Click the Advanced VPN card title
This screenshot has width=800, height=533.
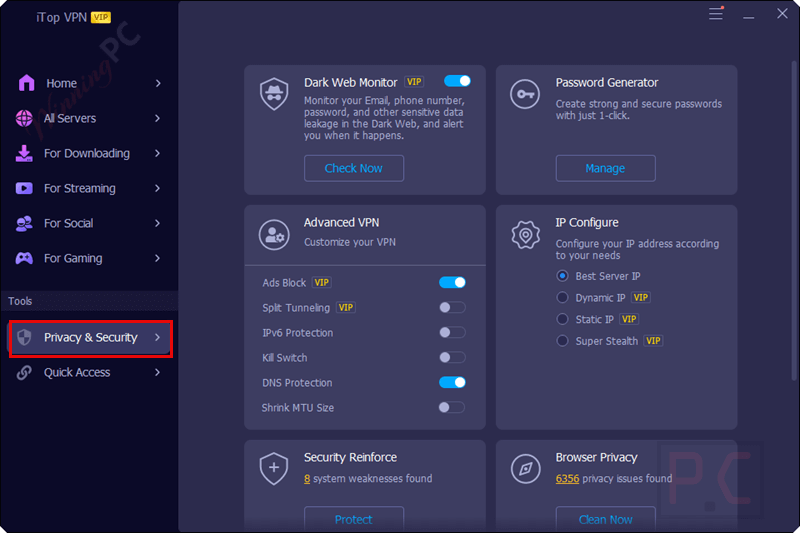point(341,222)
